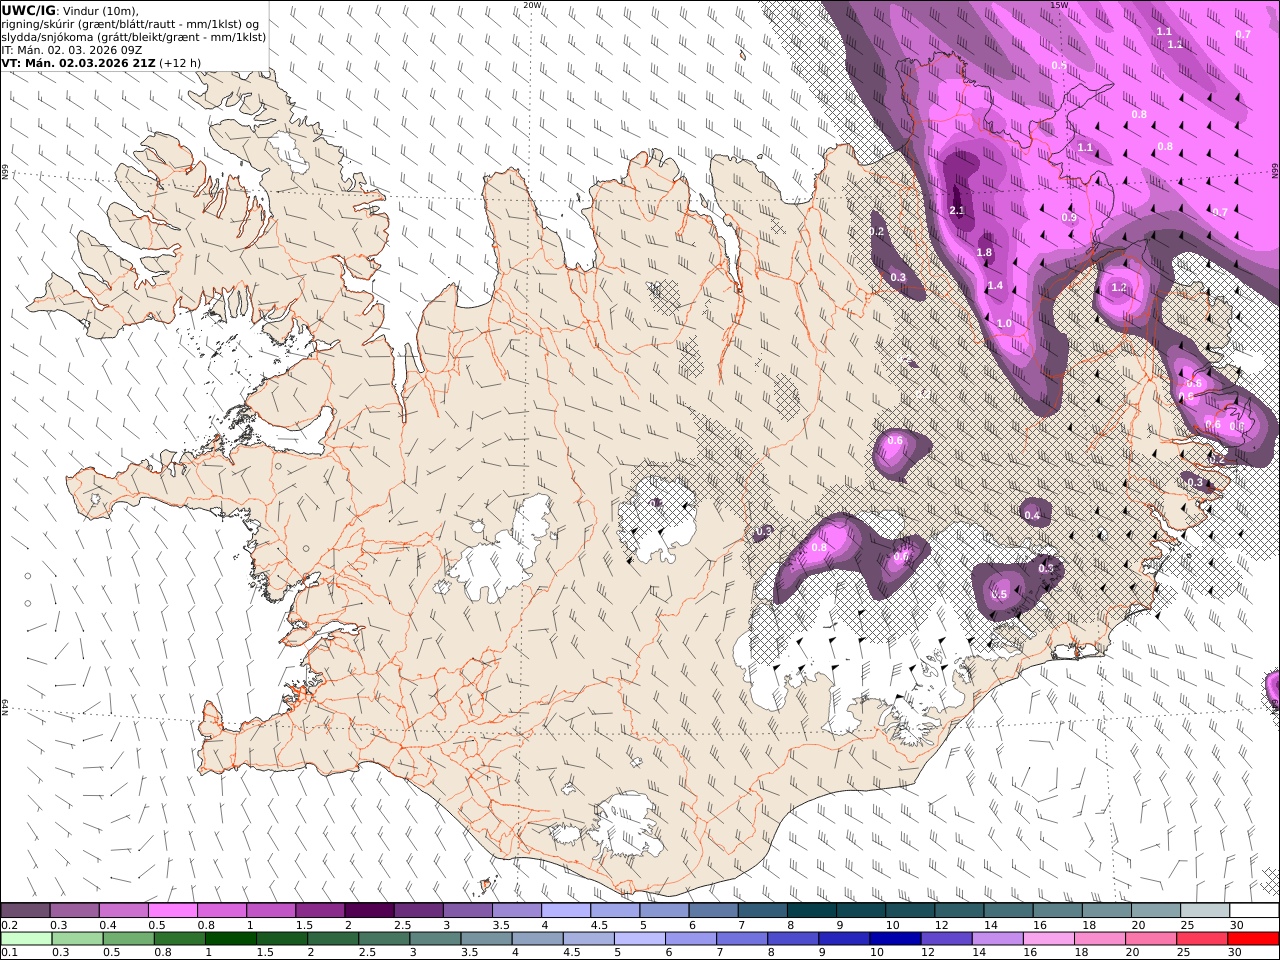This screenshot has width=1280, height=960.
Task: Pick the deep blue swatch labeled 10 in lower legend
Action: coord(896,939)
